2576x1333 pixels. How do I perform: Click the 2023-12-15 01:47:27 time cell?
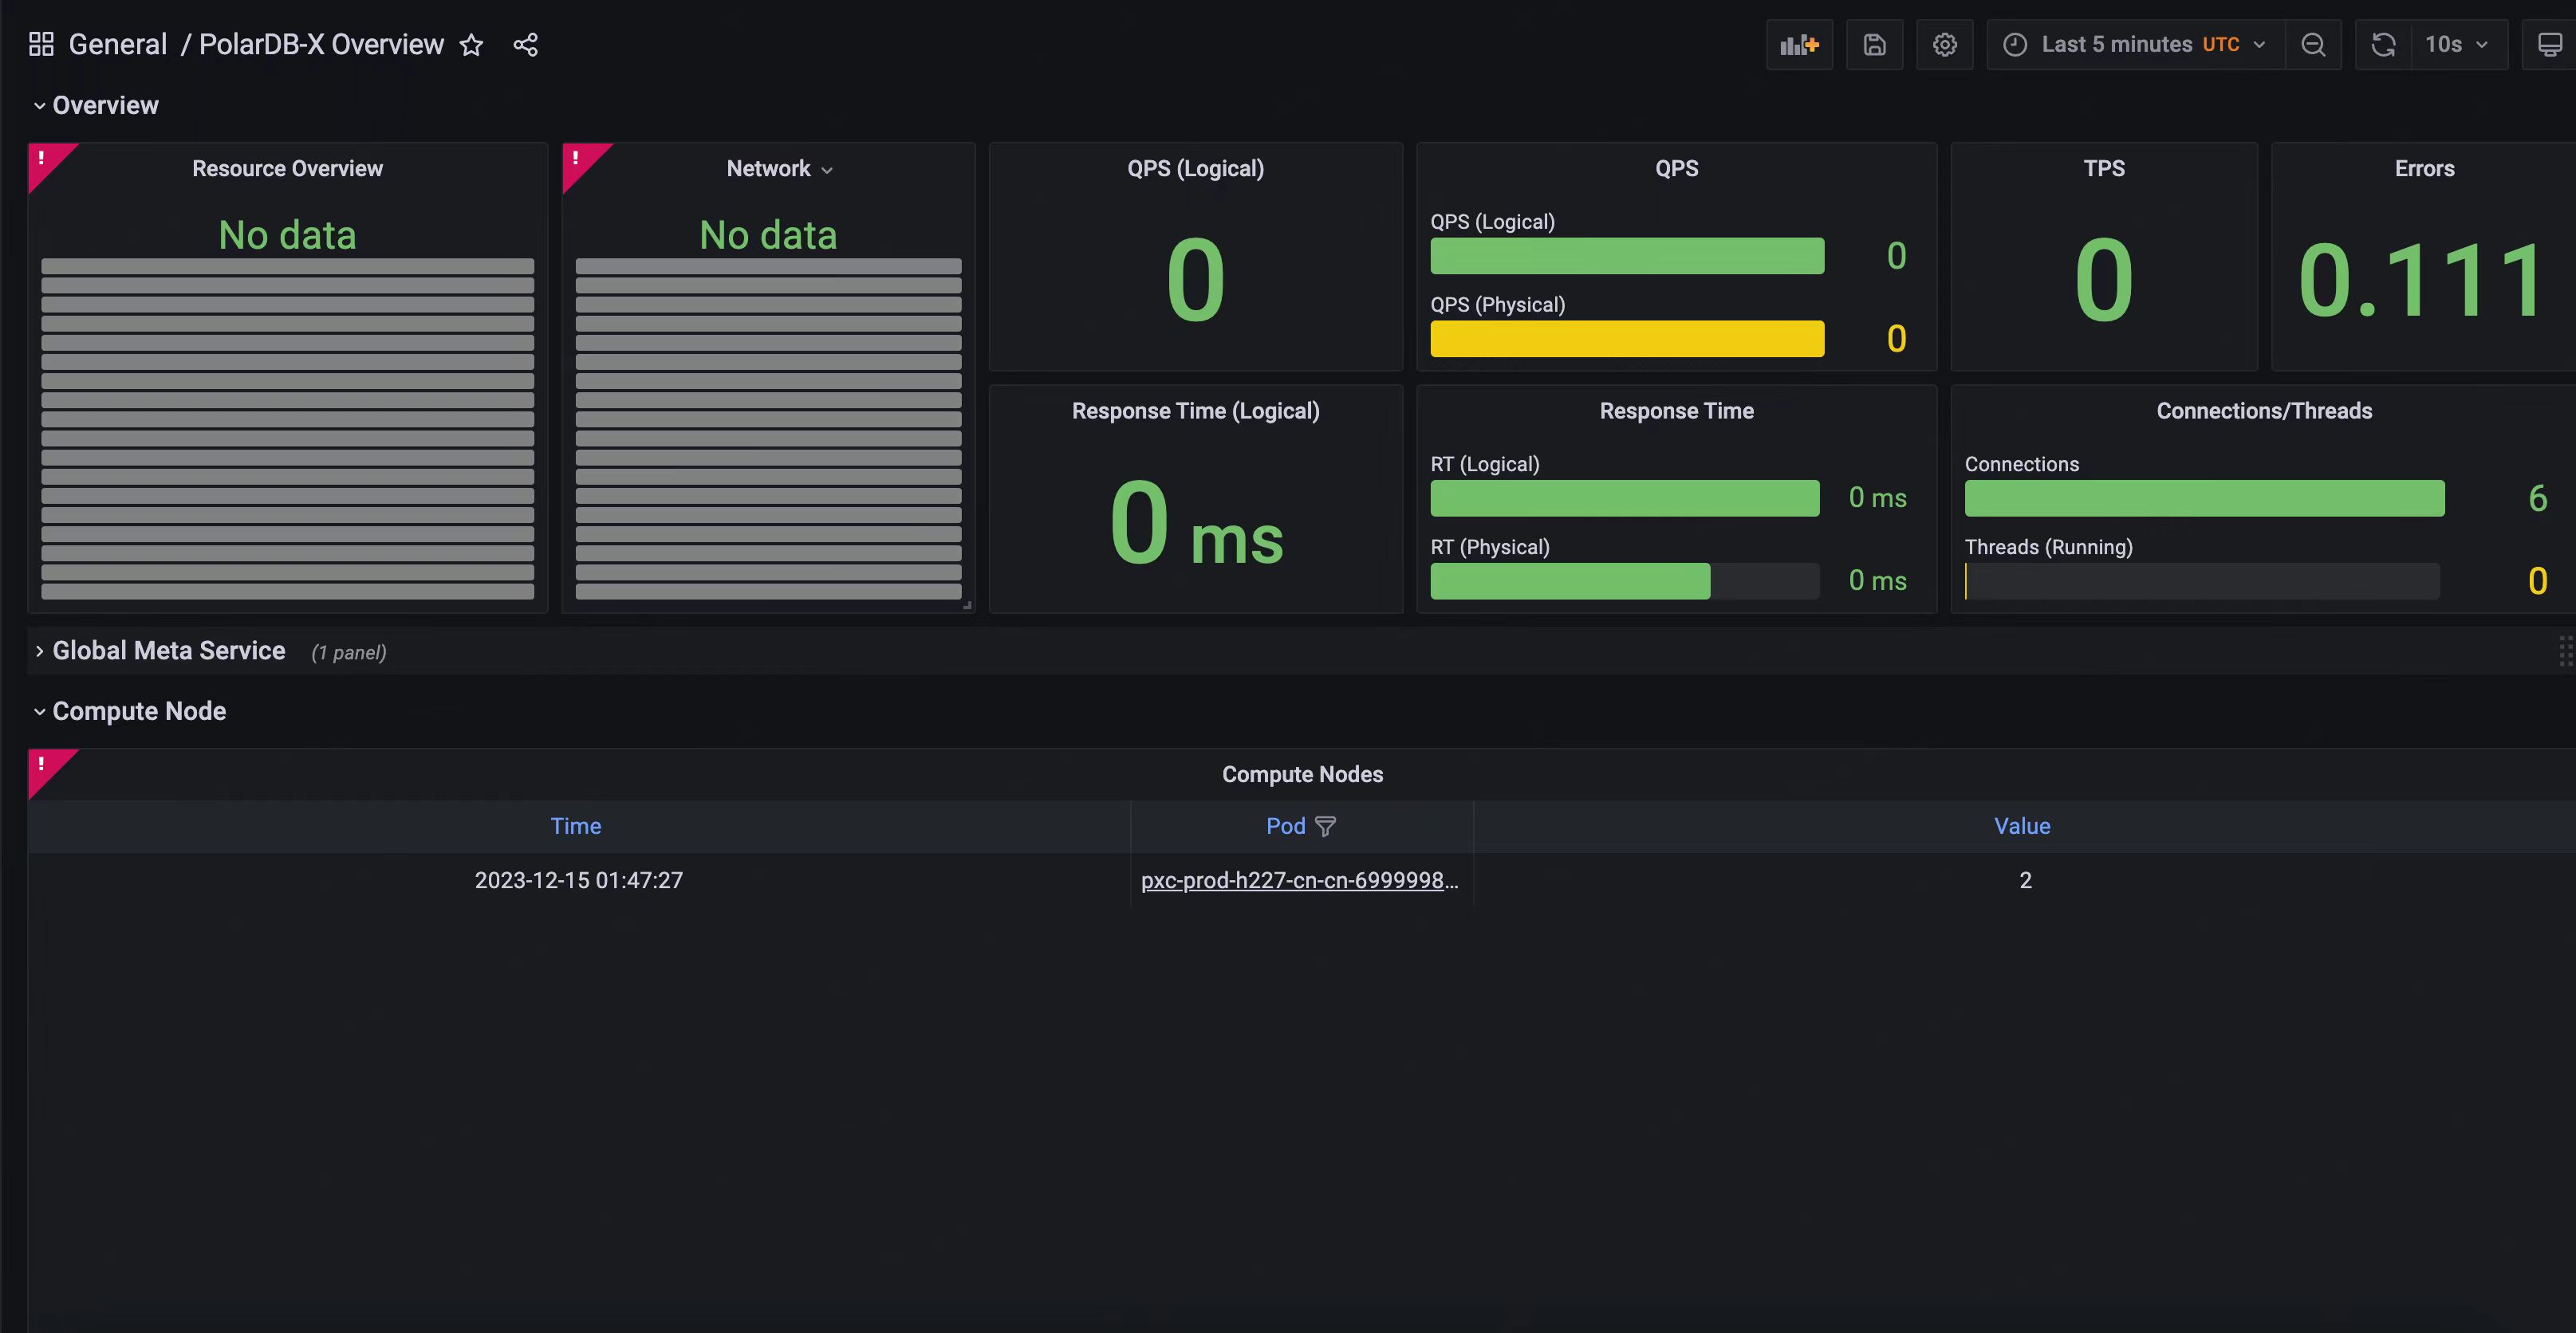pos(579,880)
